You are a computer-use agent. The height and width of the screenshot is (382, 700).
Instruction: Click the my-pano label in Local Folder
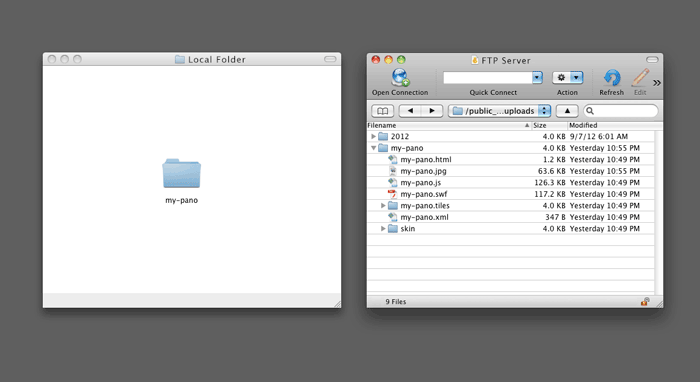coord(182,200)
